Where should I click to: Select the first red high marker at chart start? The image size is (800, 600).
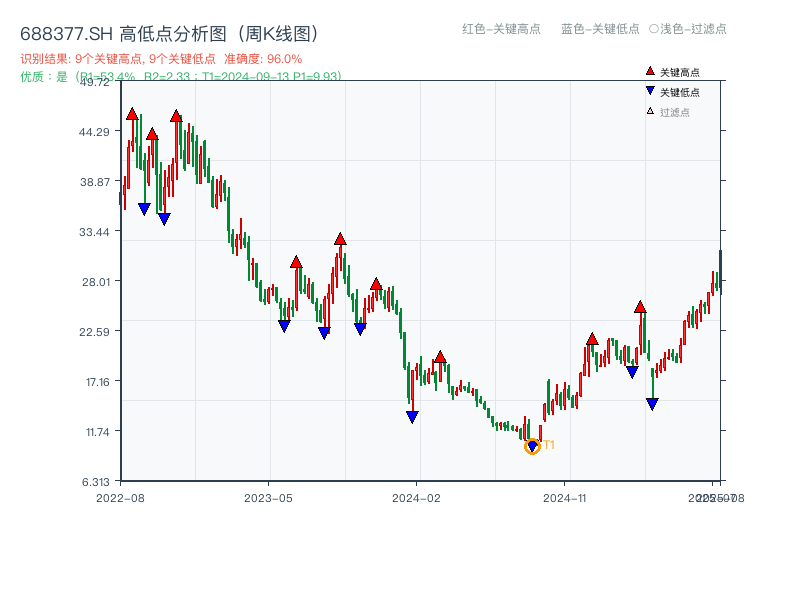(x=132, y=114)
